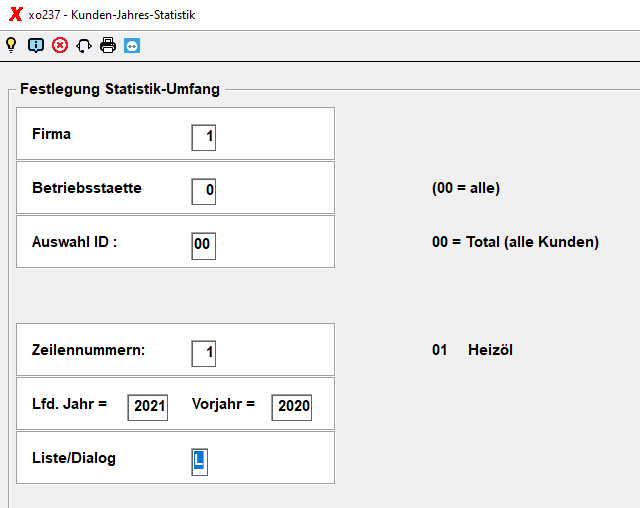The width and height of the screenshot is (640, 508).
Task: Click the red X application logo
Action: (x=16, y=14)
